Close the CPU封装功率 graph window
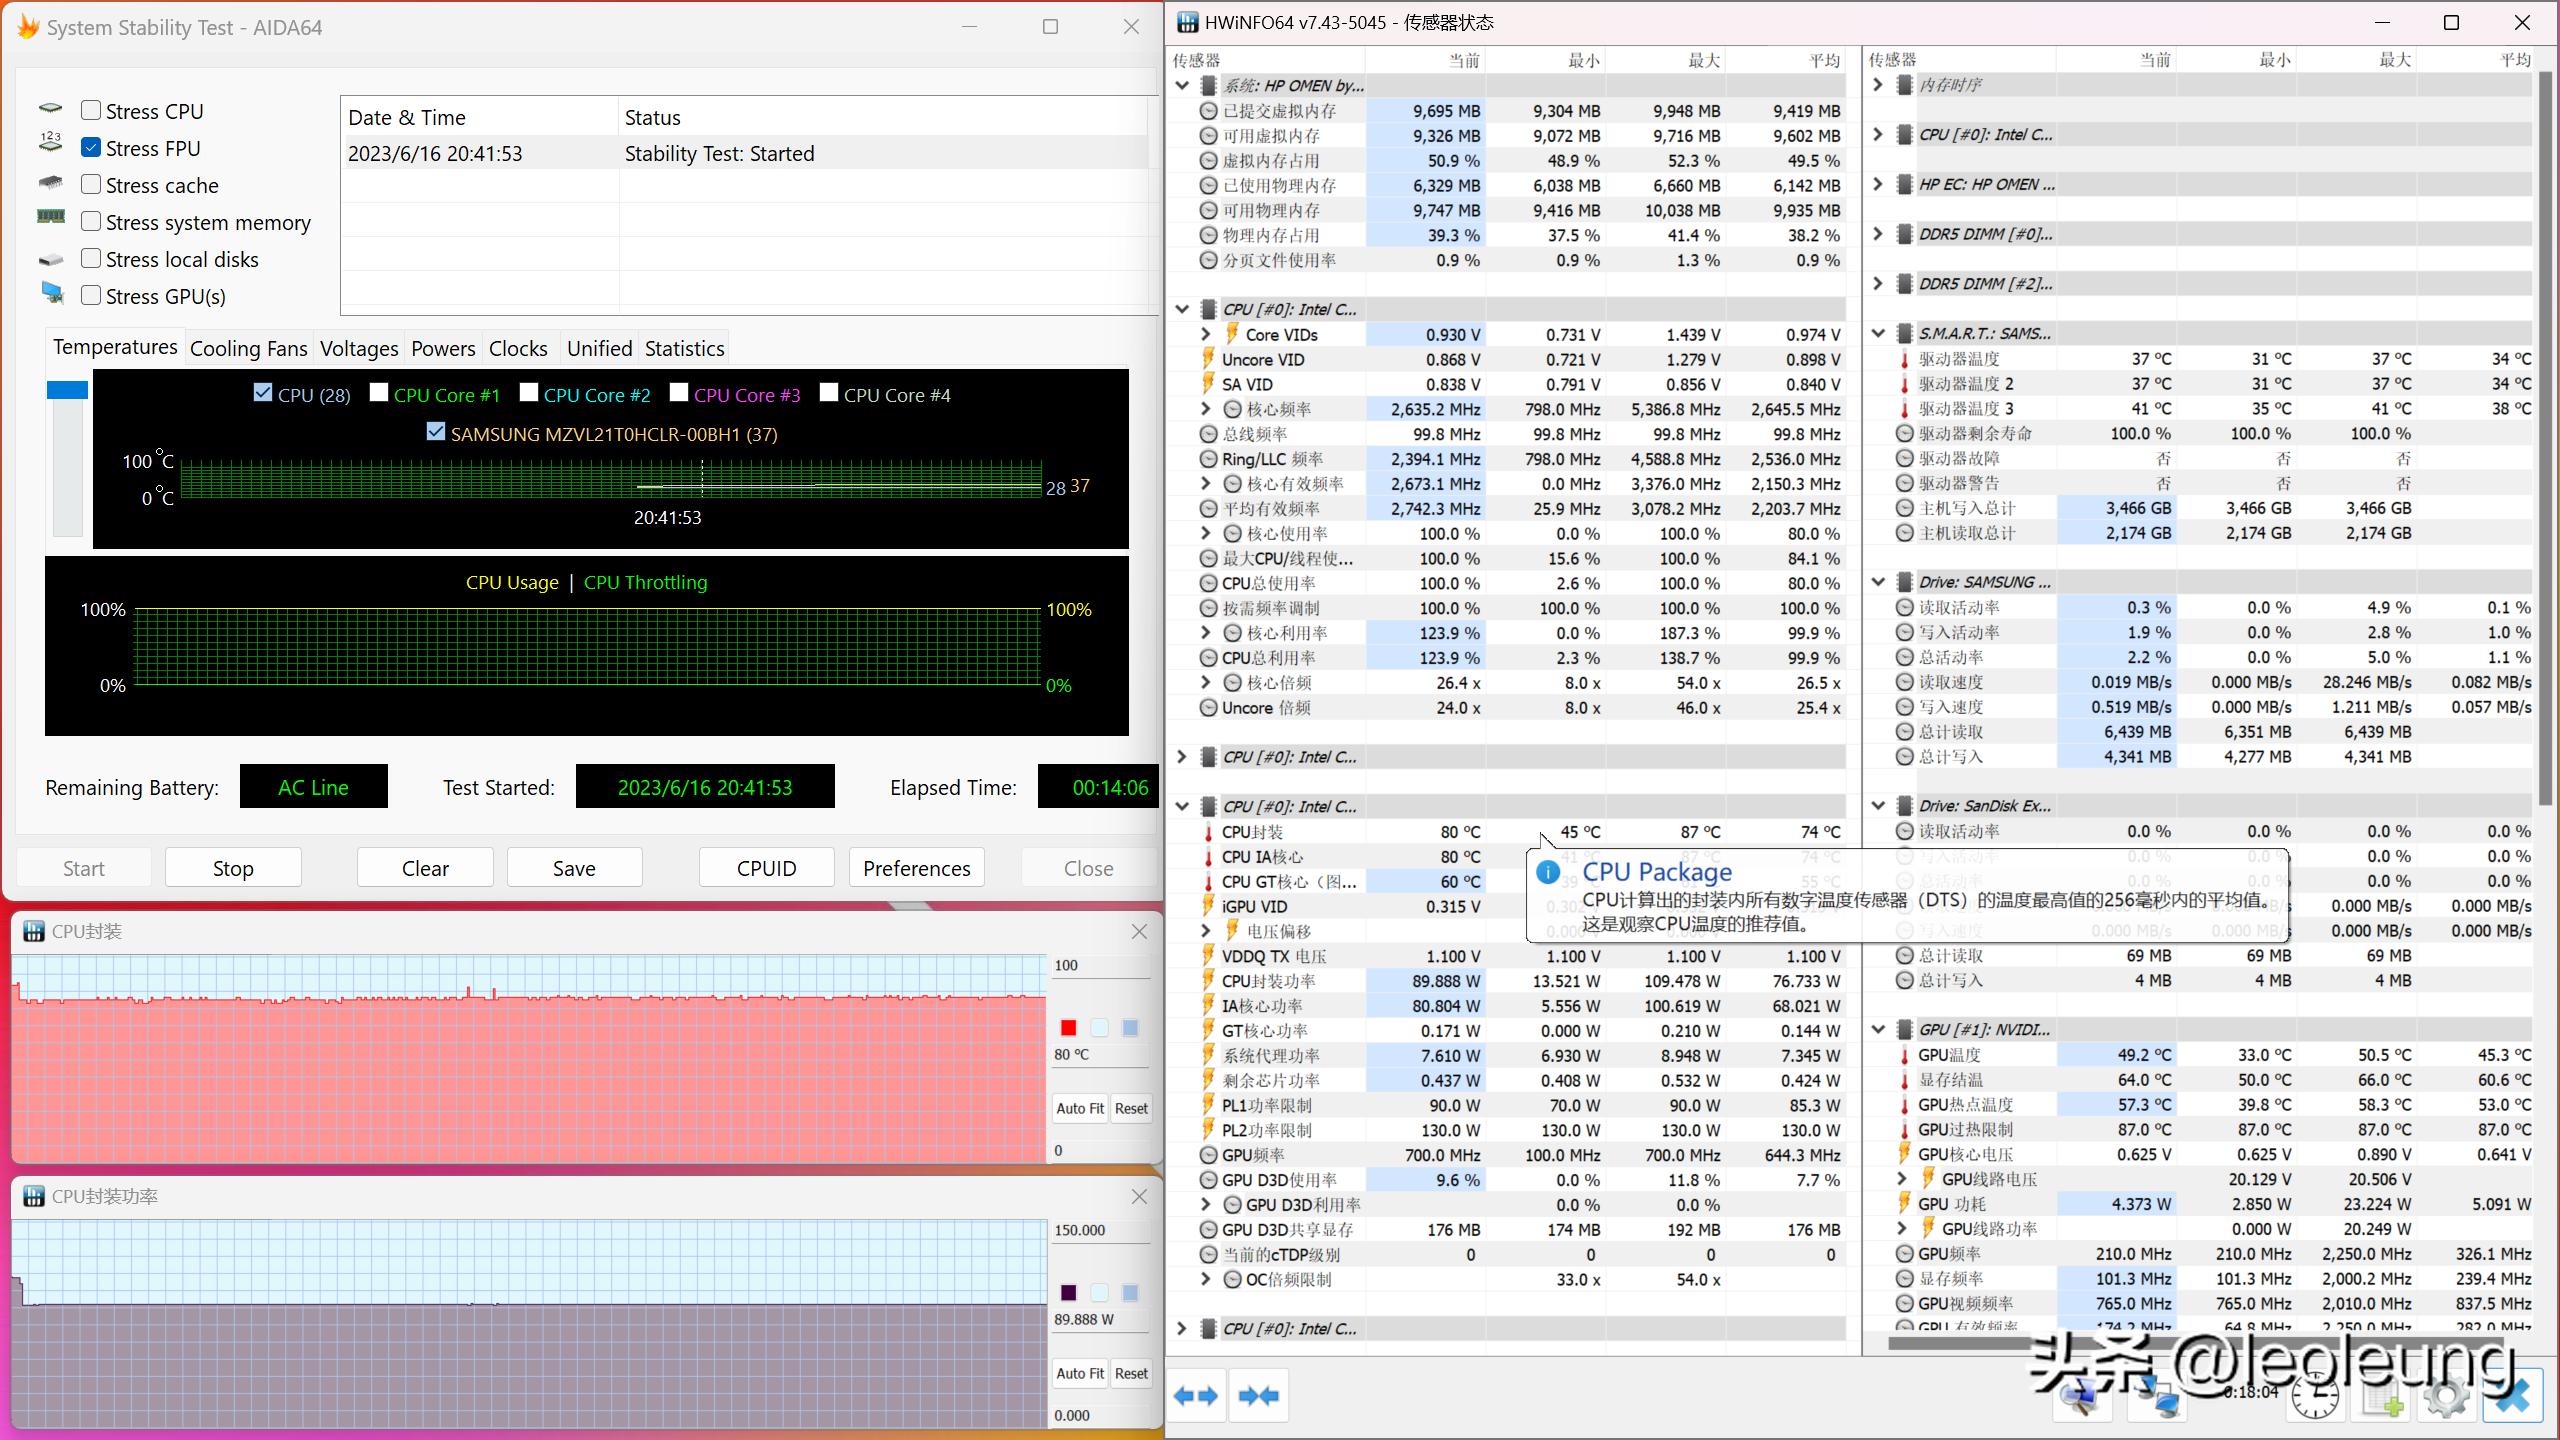Image resolution: width=2560 pixels, height=1440 pixels. (x=1139, y=1196)
